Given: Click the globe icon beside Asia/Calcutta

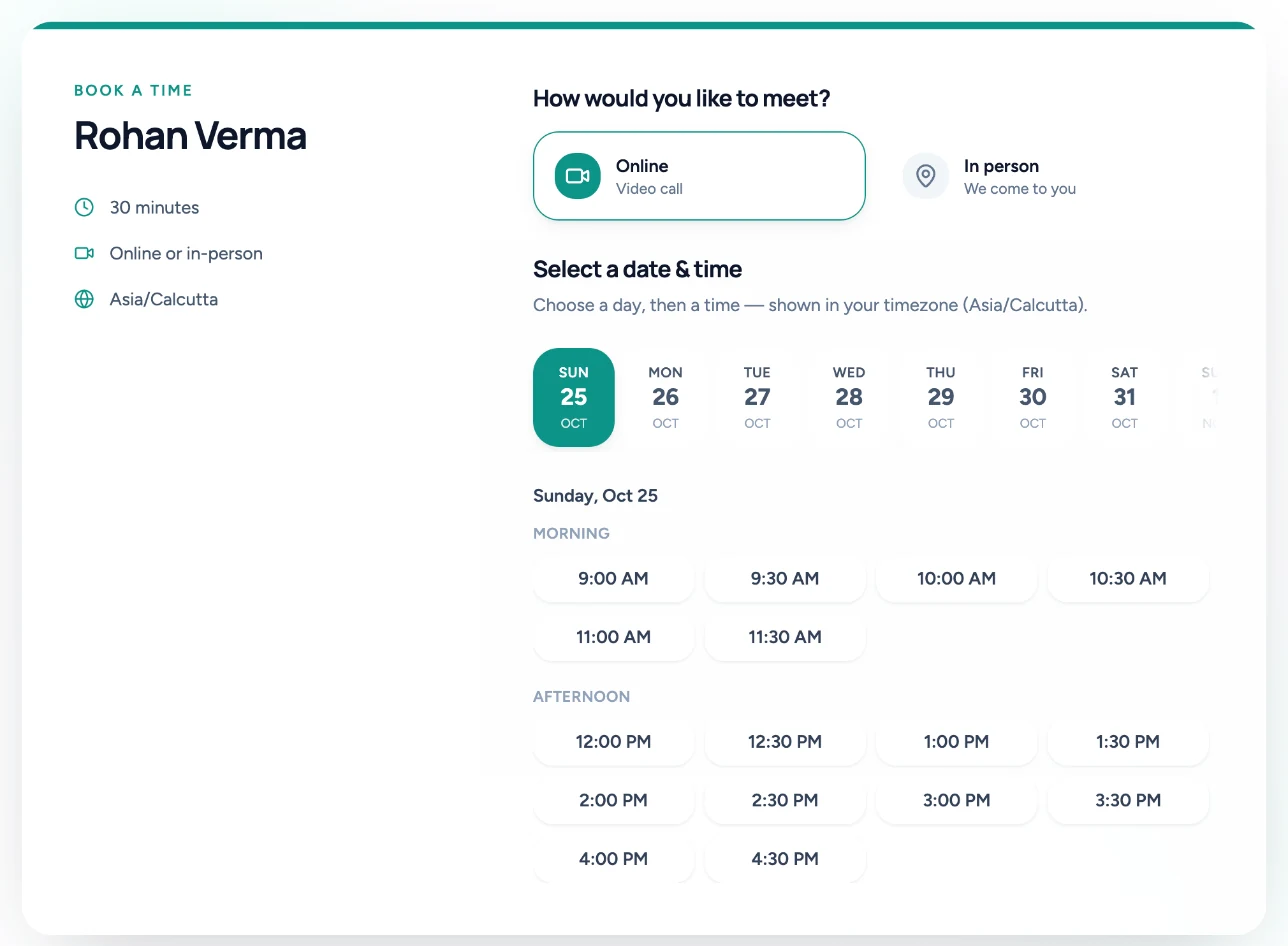Looking at the screenshot, I should pos(85,299).
